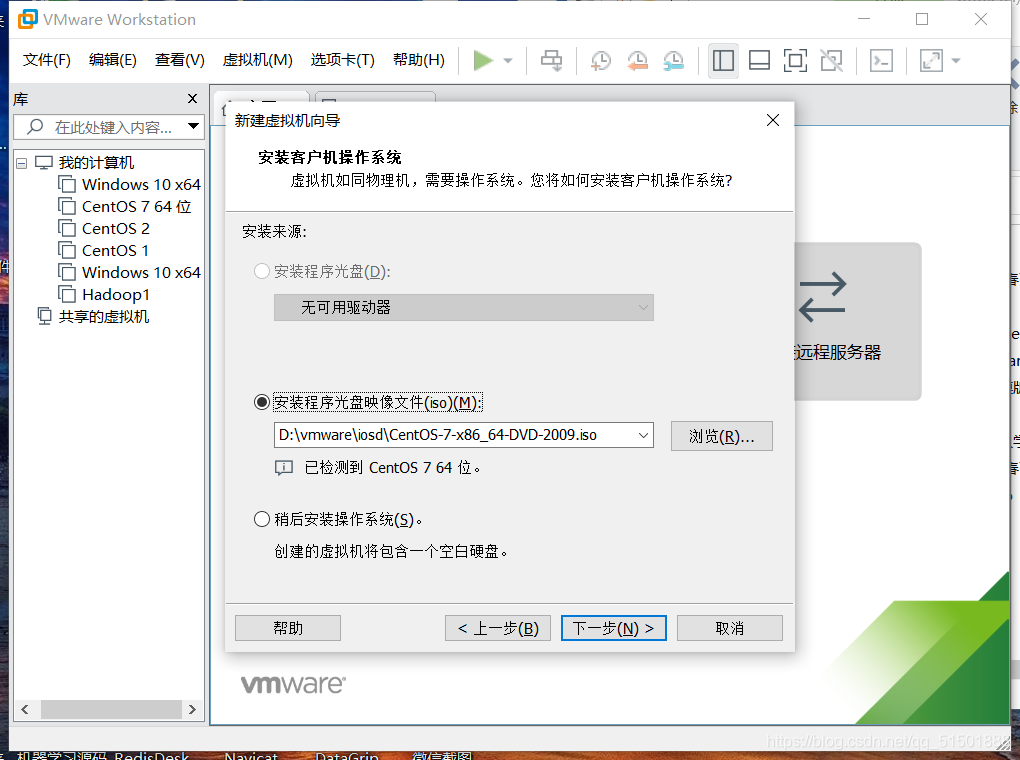
Task: Click the VMware Workstation logo icon
Action: coord(27,19)
